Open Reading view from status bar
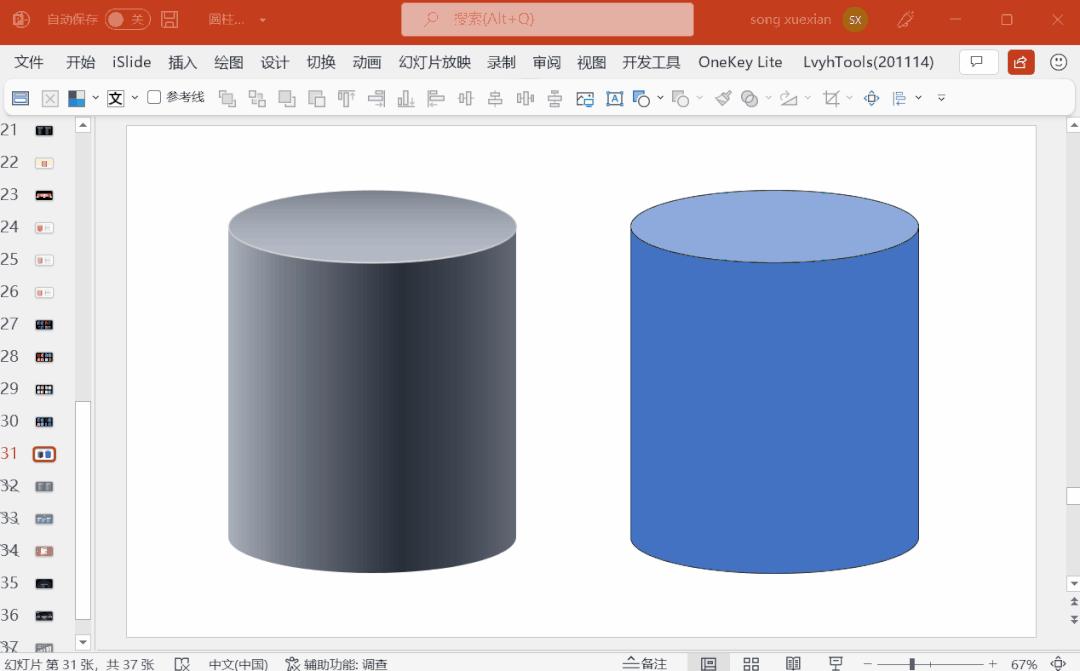Image resolution: width=1080 pixels, height=671 pixels. (x=793, y=664)
